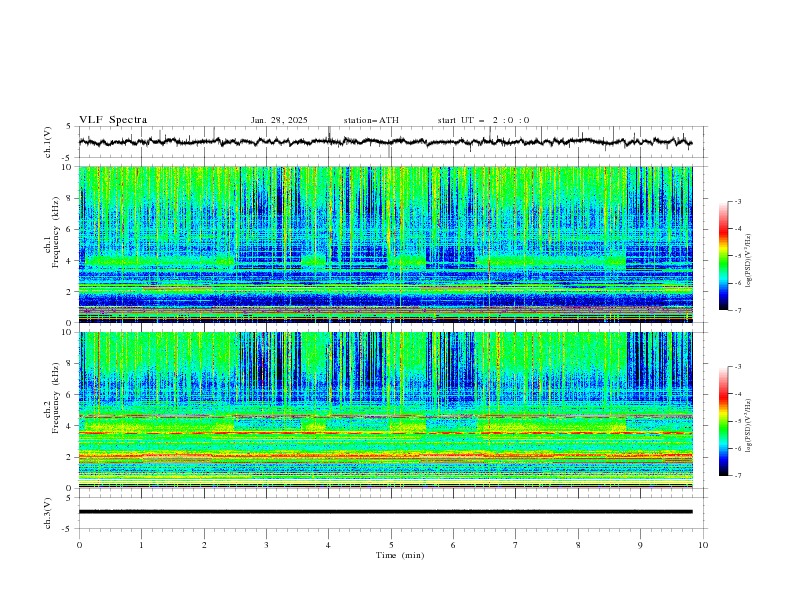Click the "8" kHz tick of ch.1 spectrogram
Screen dimensions: 792x612
(x=71, y=198)
